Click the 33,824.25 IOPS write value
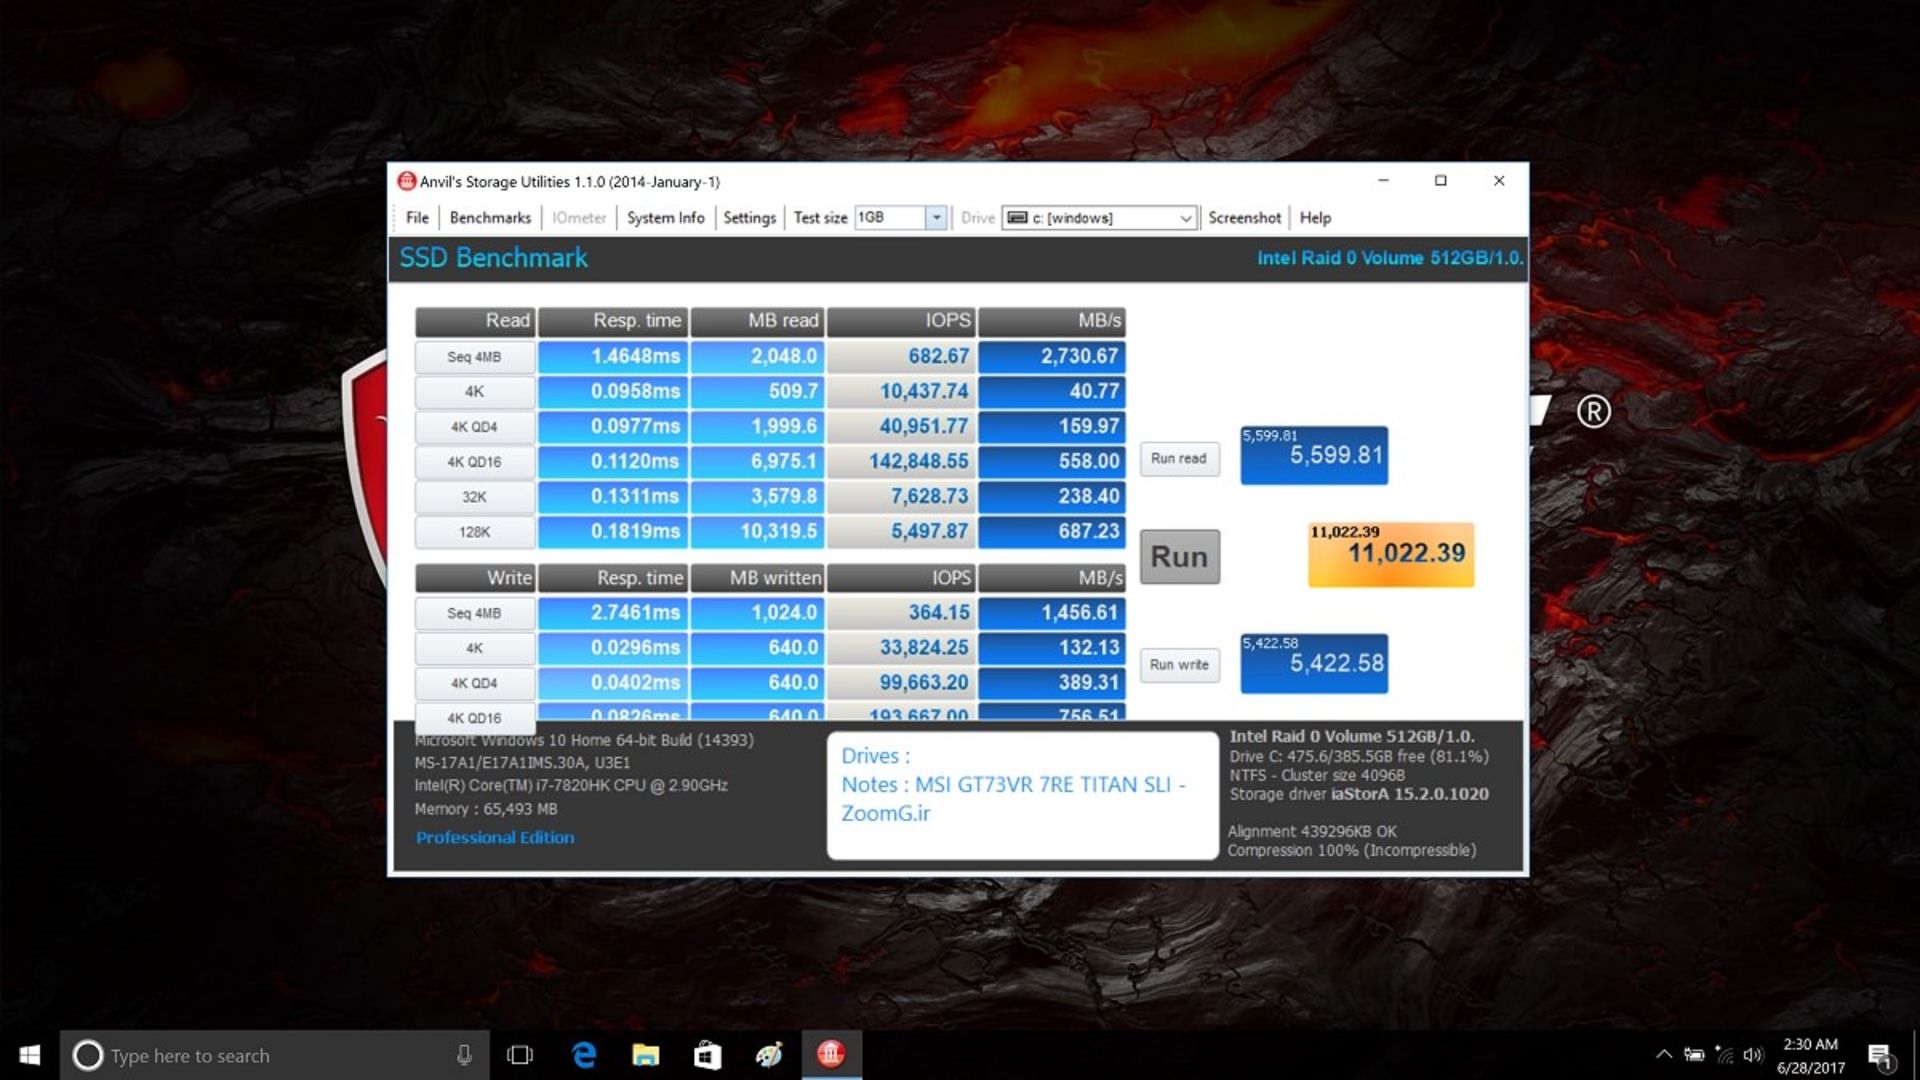Viewport: 1920px width, 1080px height. (x=902, y=647)
